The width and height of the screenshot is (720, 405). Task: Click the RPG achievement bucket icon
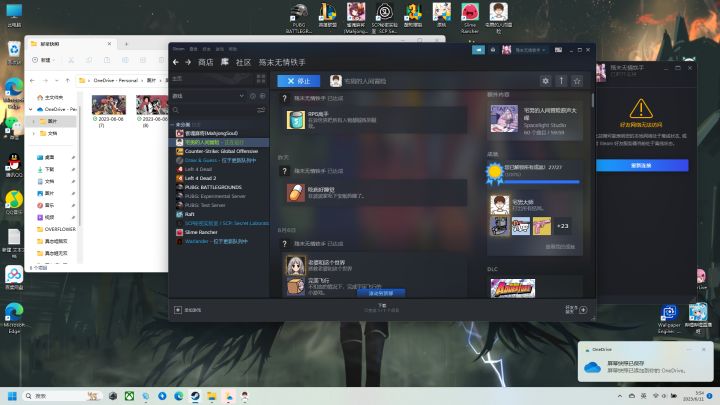[296, 120]
